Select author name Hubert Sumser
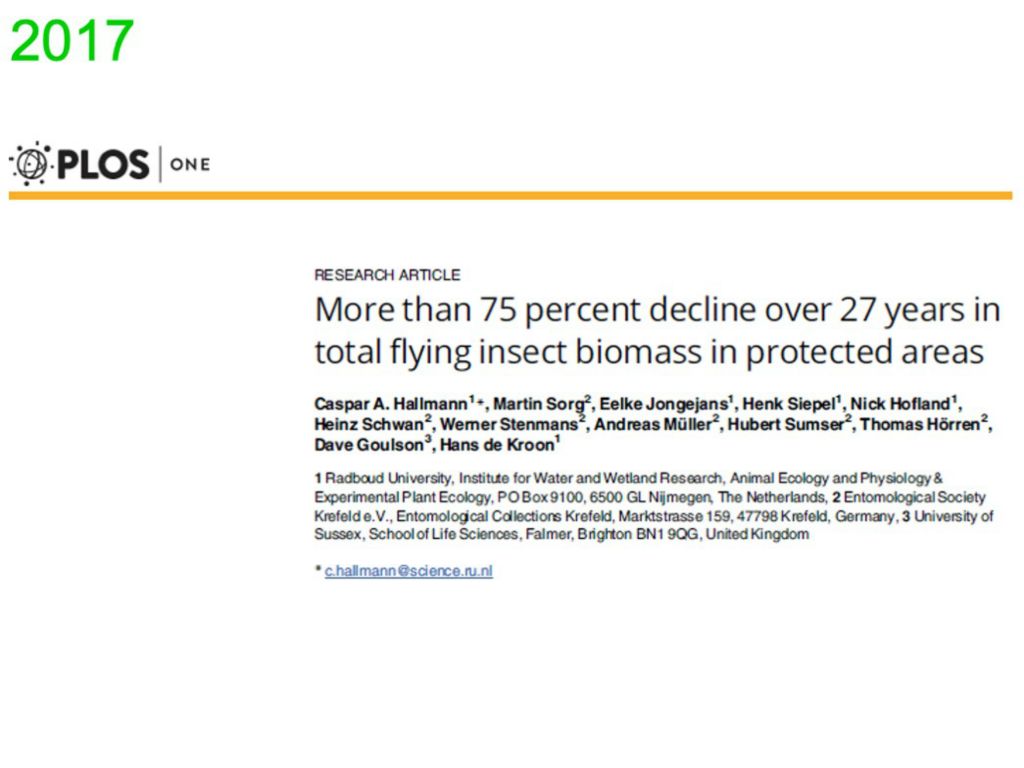Viewport: 1024px width, 768px height. pos(786,424)
